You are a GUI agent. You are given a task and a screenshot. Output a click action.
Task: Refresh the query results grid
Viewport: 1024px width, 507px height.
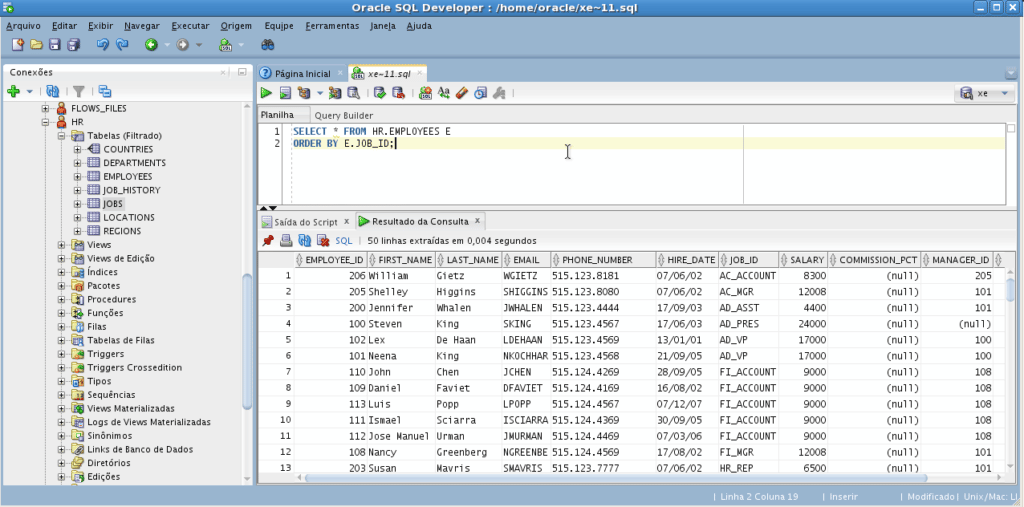[304, 241]
